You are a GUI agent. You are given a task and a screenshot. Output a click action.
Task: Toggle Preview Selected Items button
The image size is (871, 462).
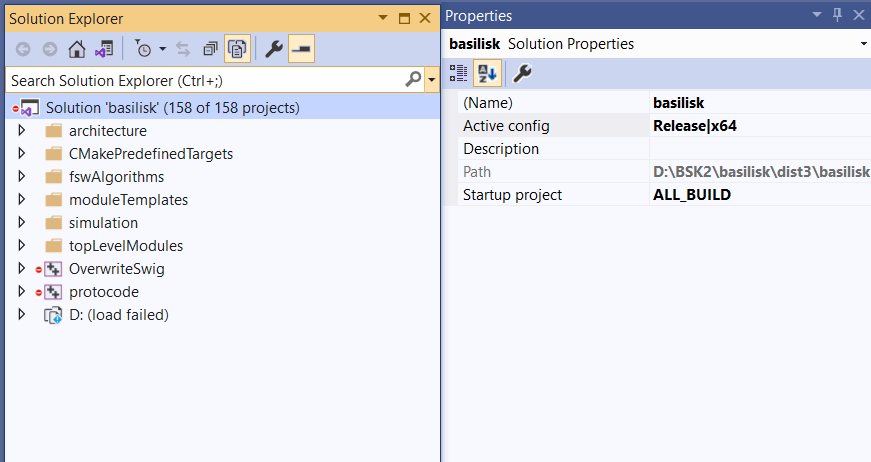point(301,48)
